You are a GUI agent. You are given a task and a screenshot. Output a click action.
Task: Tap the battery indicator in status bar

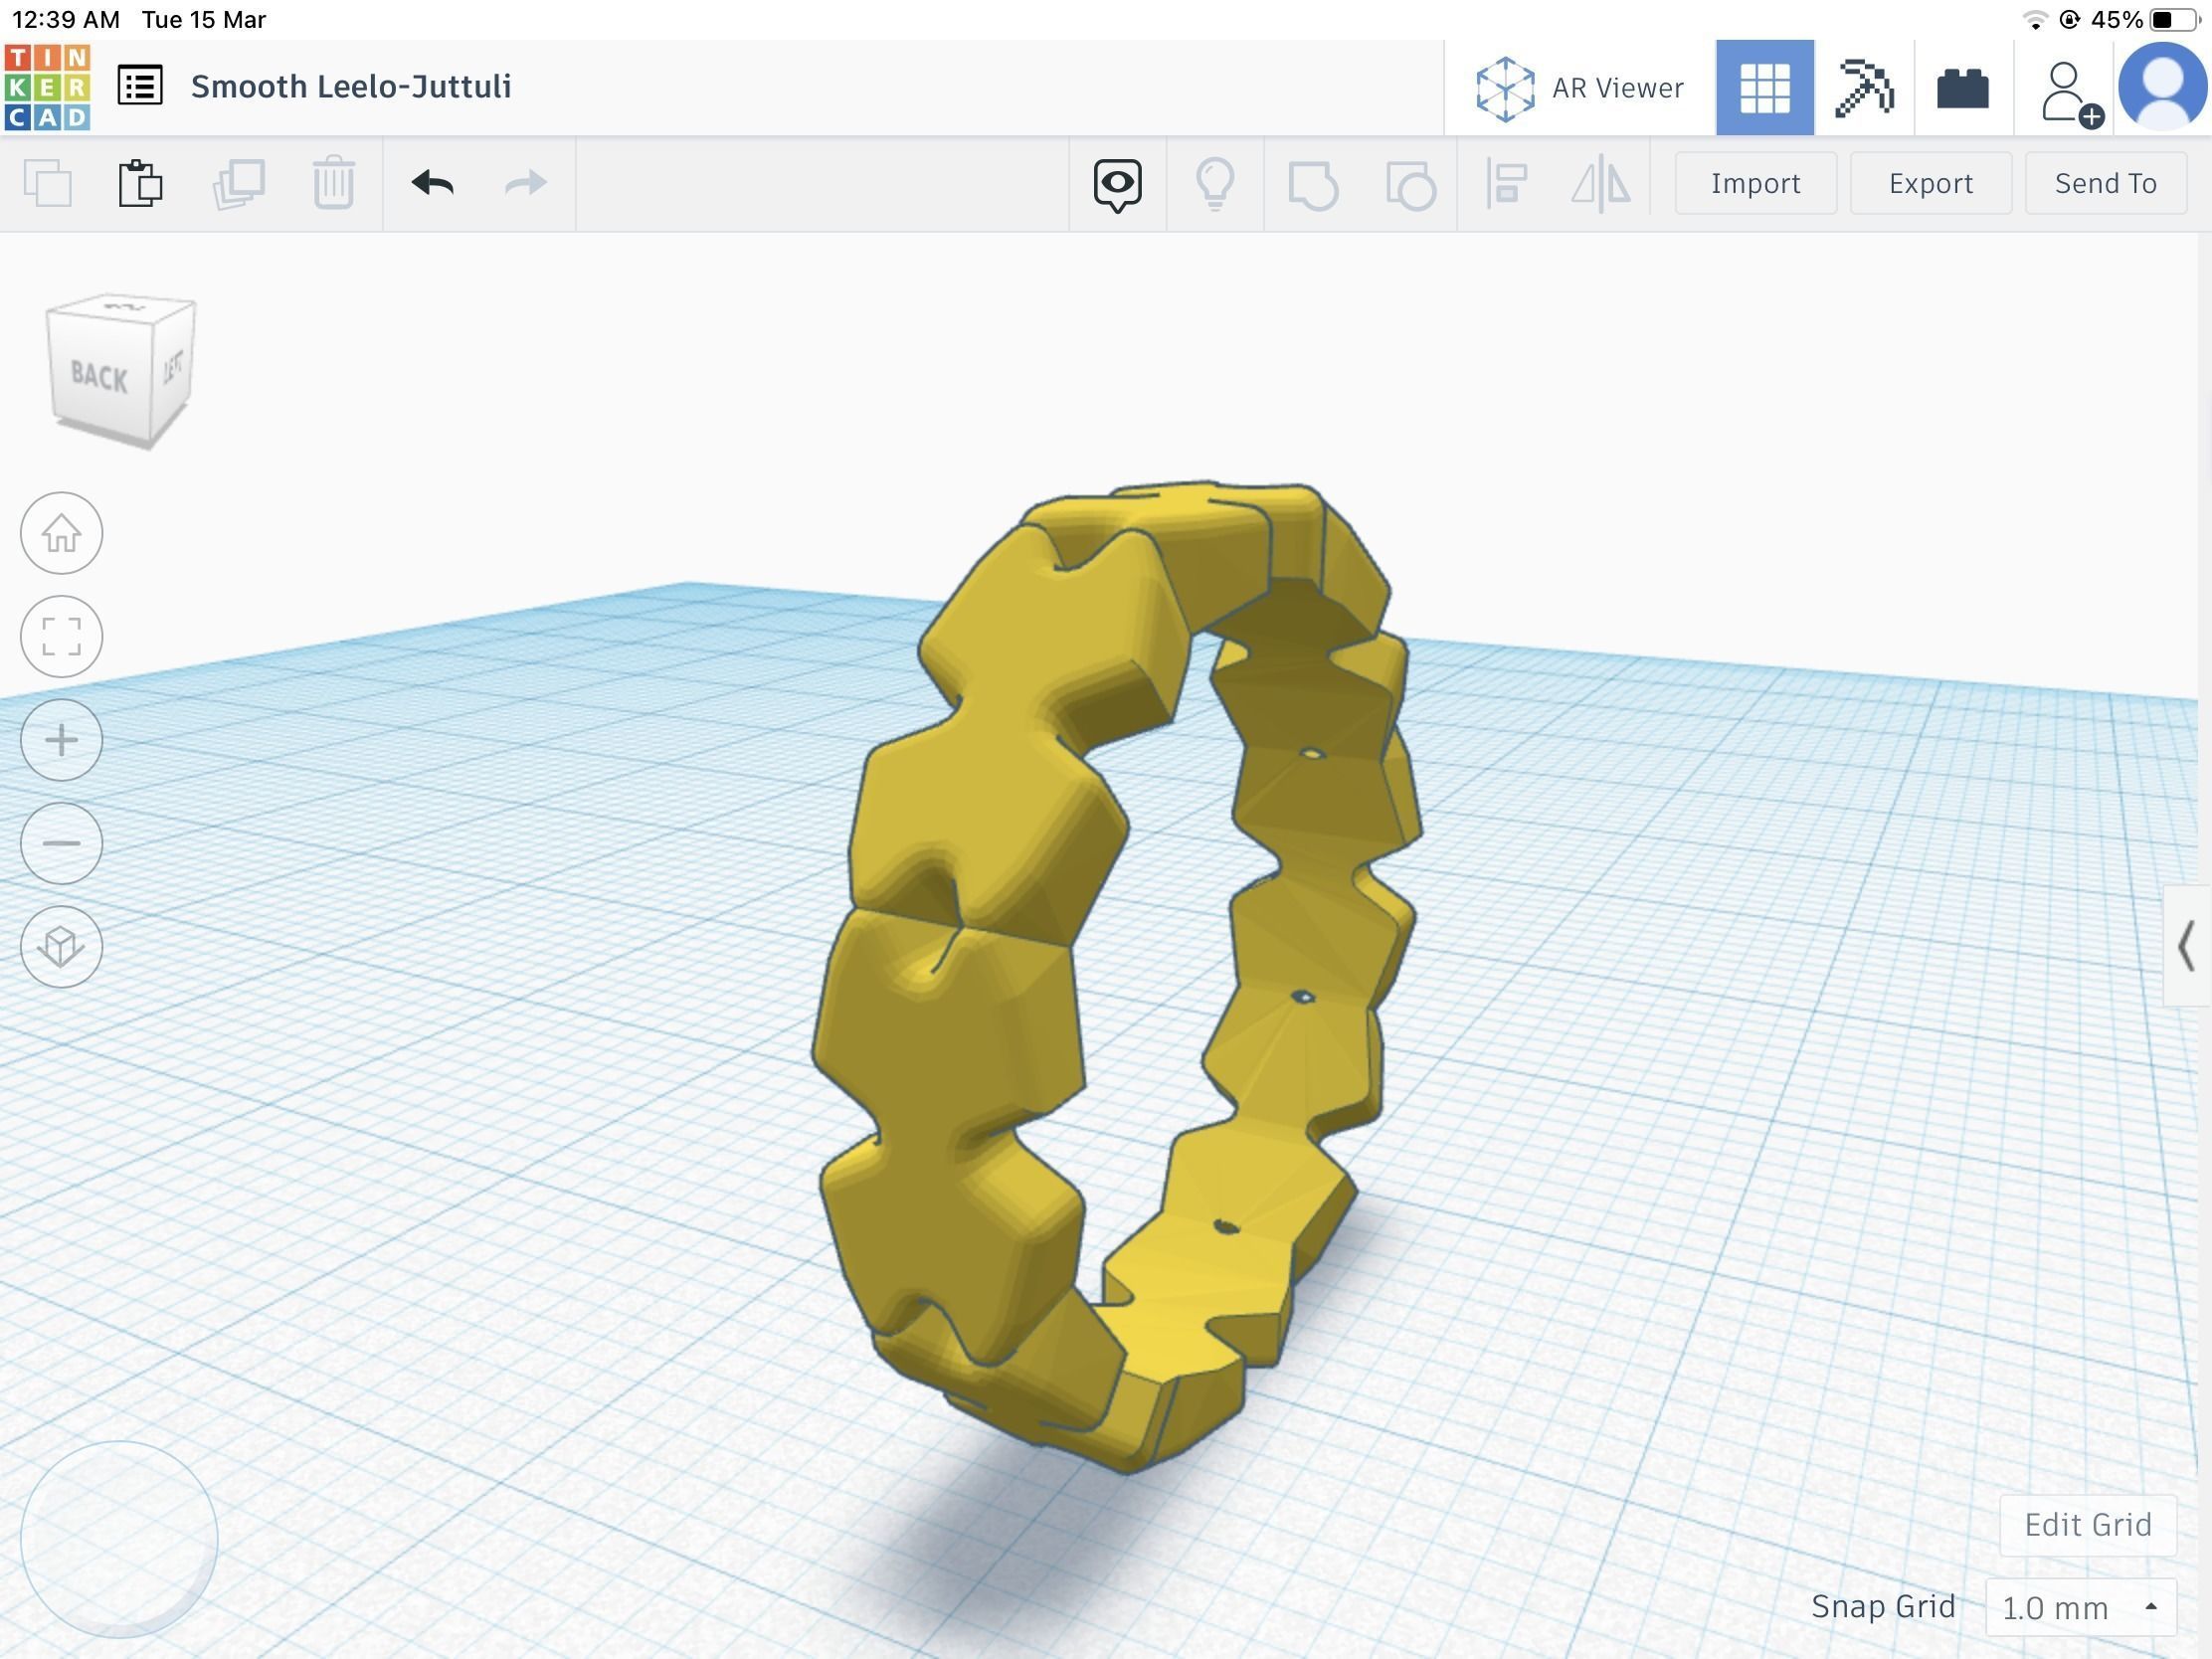click(2175, 20)
